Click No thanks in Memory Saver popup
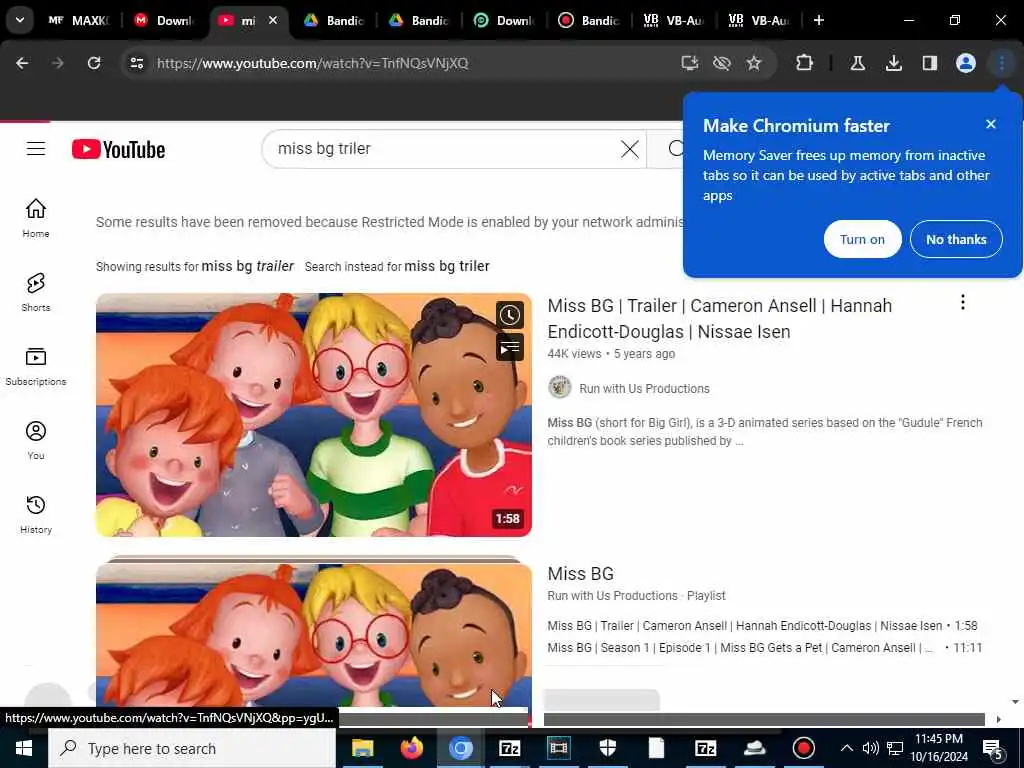1024x768 pixels. [x=956, y=239]
